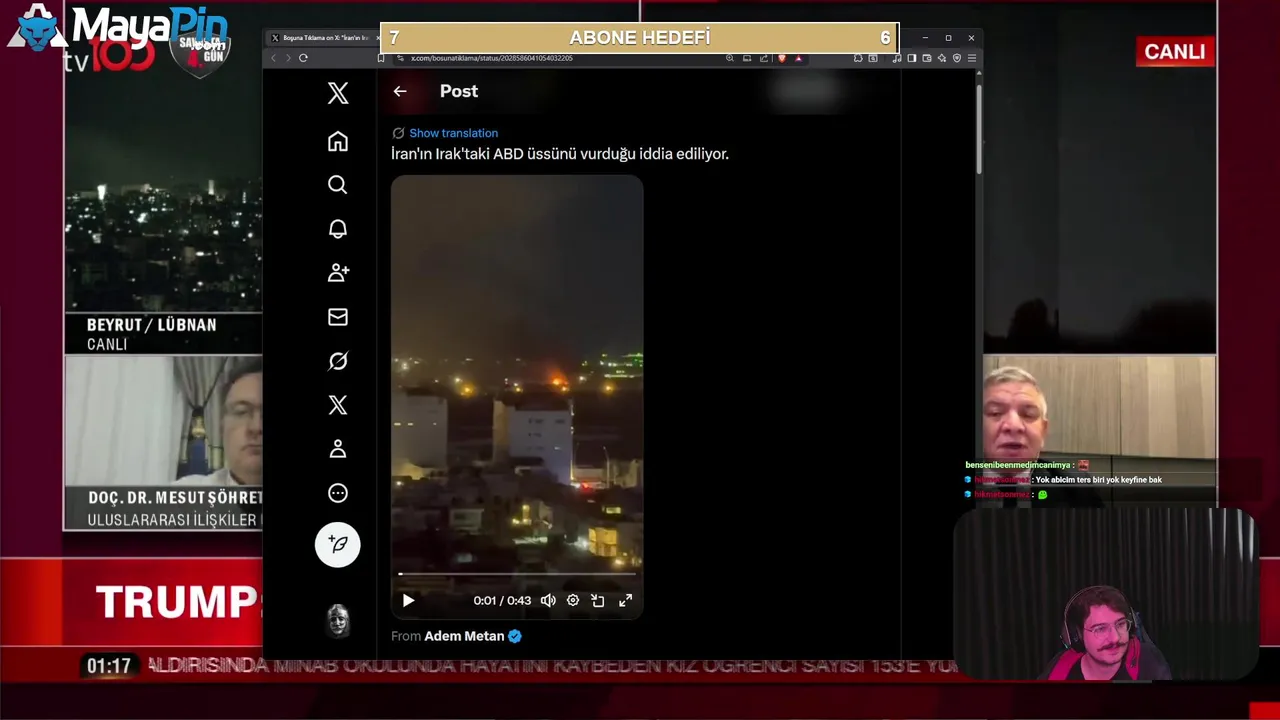Open the Follow people icon

click(338, 273)
